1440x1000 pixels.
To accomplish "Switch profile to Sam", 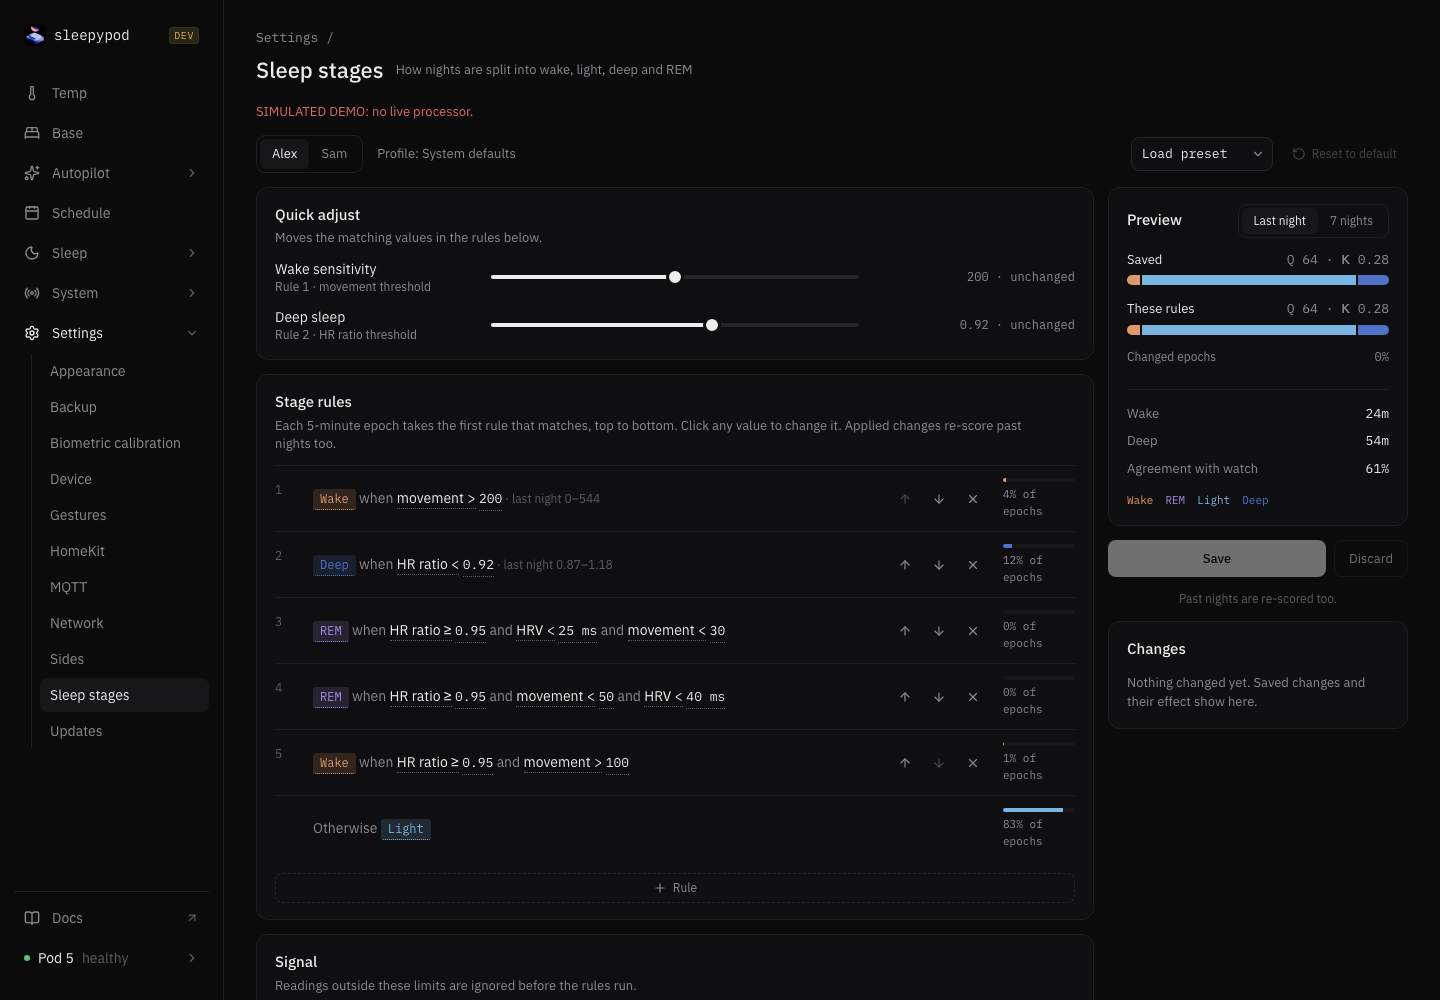I will [x=334, y=154].
